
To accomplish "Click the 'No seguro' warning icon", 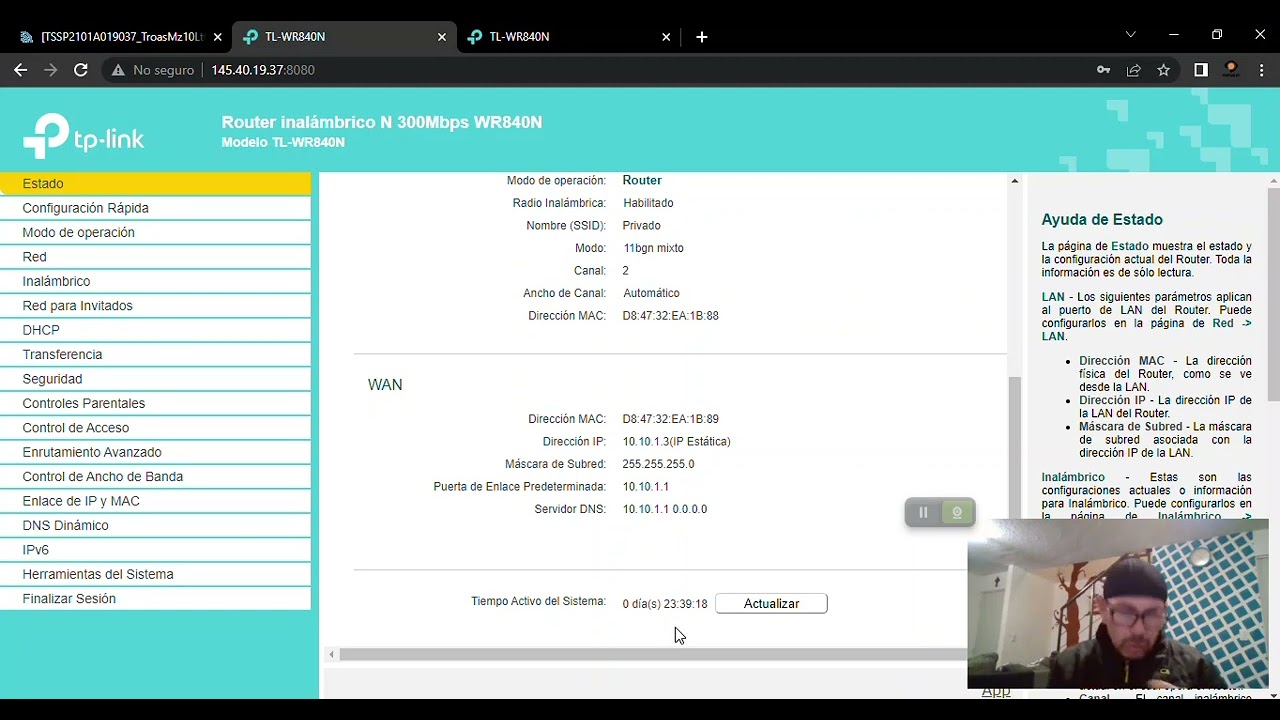I will [x=118, y=70].
